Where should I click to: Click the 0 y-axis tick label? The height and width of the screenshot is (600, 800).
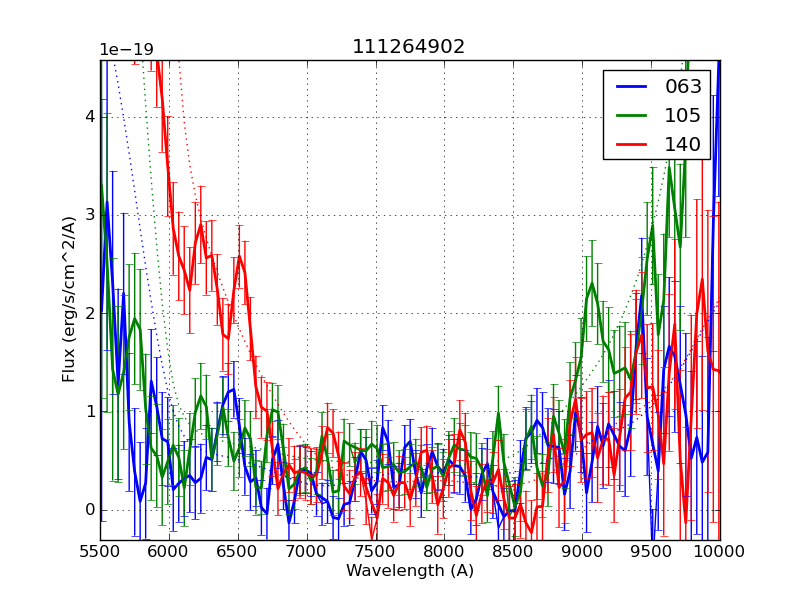88,510
